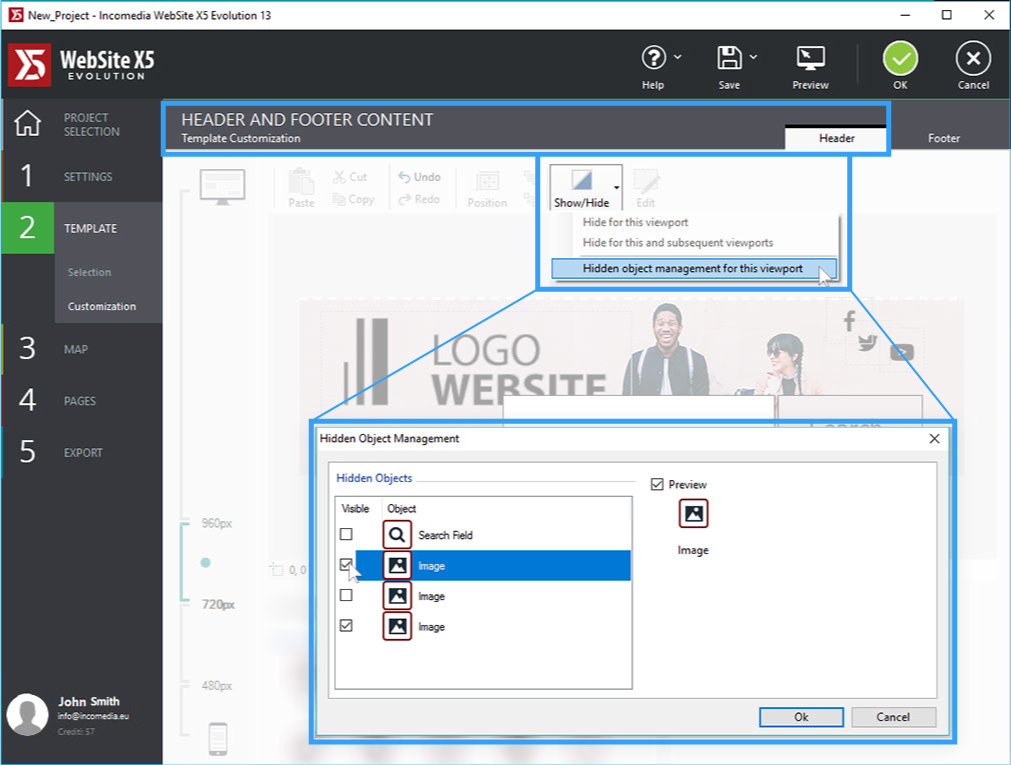This screenshot has height=765, width=1011.
Task: Save the project with the floppy icon
Action: pyautogui.click(x=729, y=58)
